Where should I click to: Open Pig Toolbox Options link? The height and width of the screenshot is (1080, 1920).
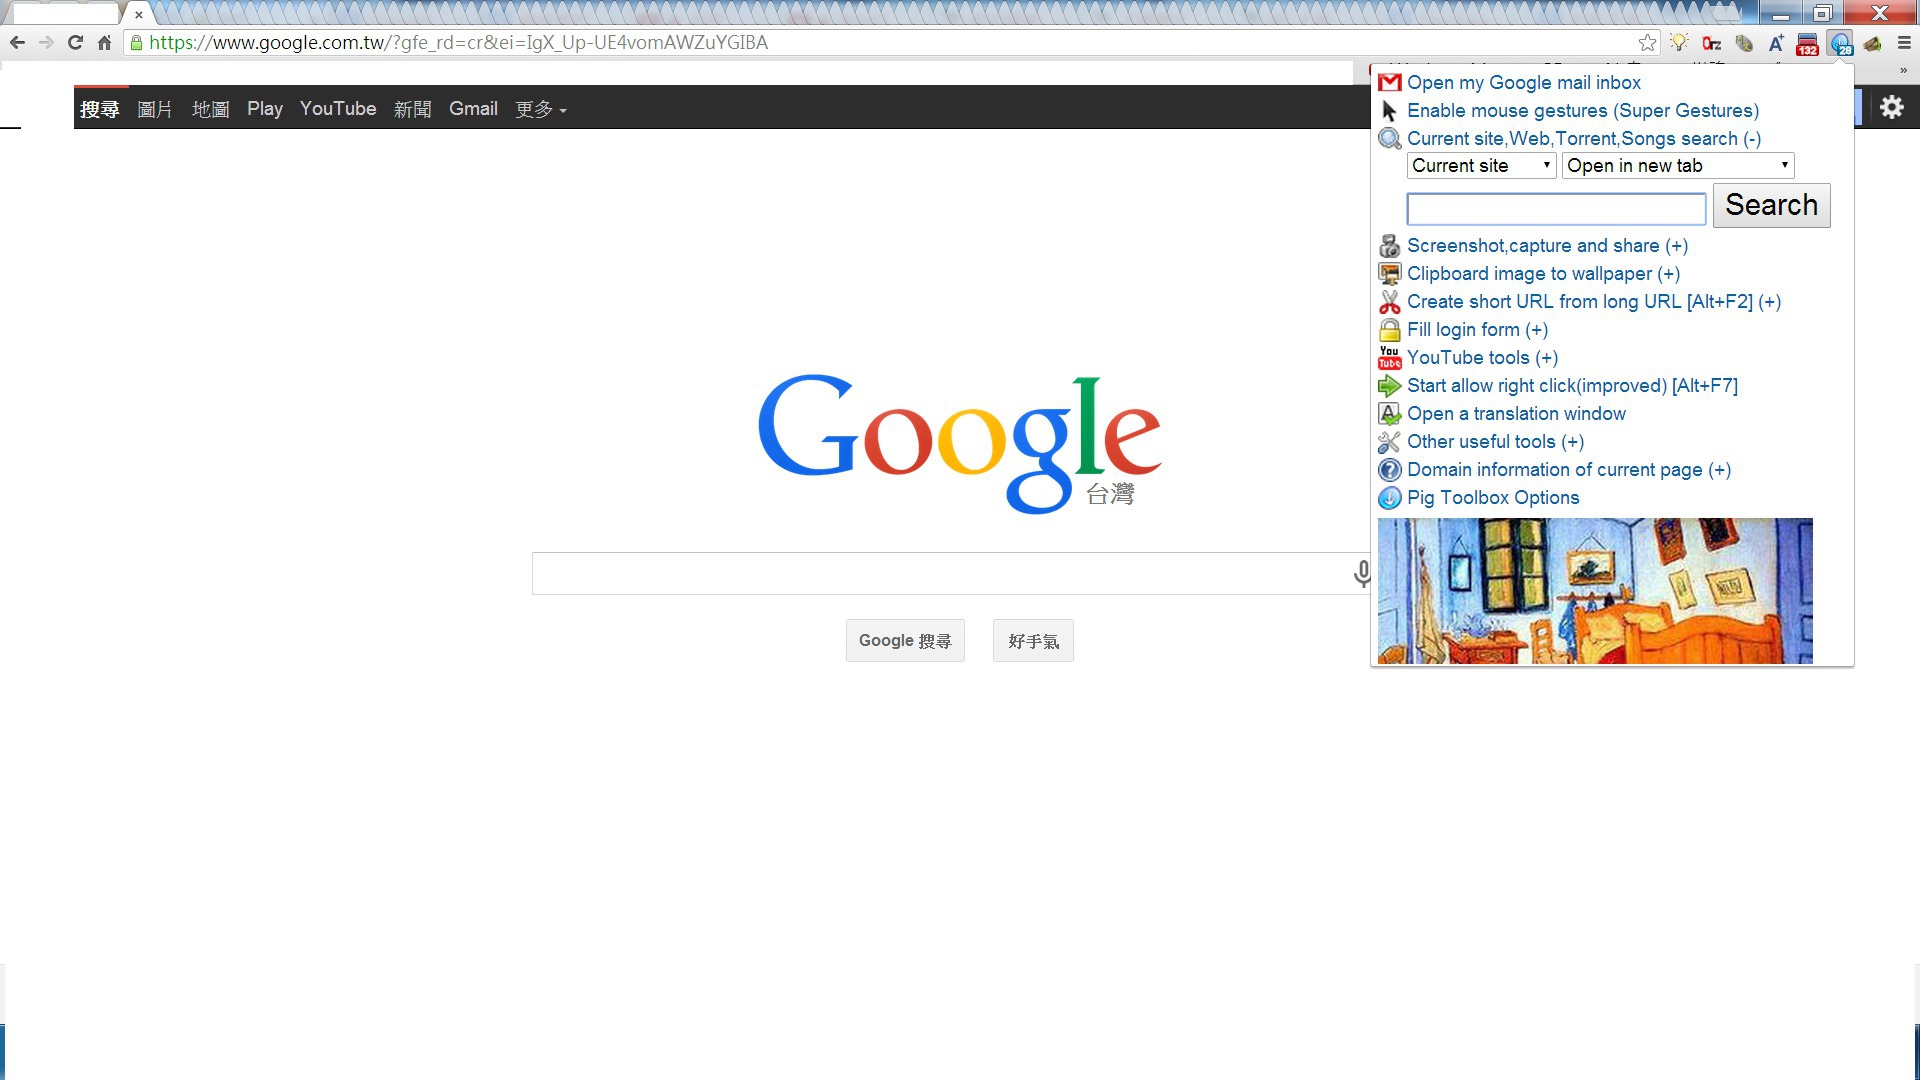coord(1492,498)
